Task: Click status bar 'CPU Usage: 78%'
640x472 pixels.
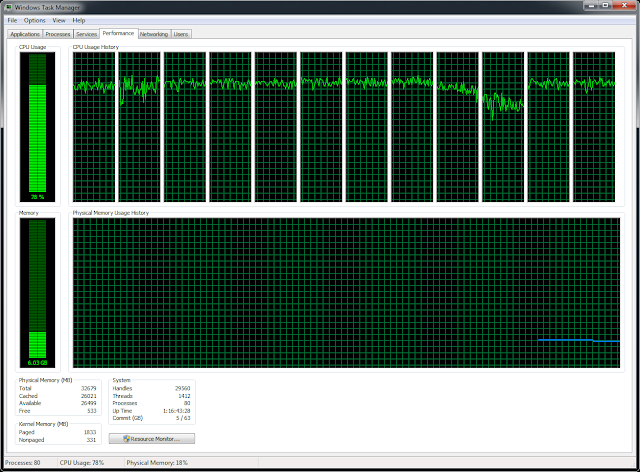Action: (82, 463)
